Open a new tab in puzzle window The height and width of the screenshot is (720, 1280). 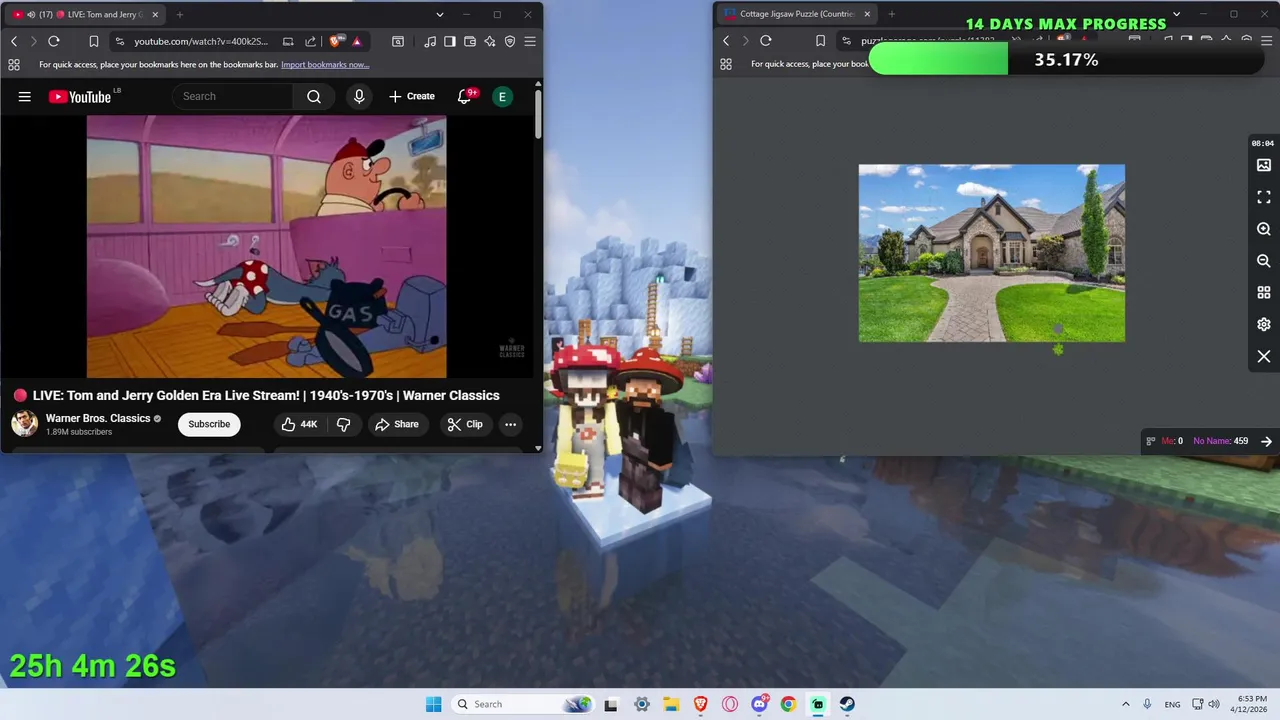pos(892,14)
